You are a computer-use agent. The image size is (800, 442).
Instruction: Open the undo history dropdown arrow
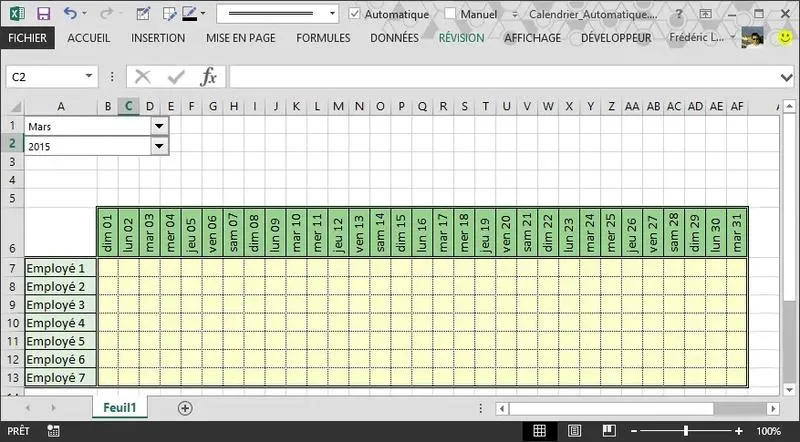tap(85, 14)
